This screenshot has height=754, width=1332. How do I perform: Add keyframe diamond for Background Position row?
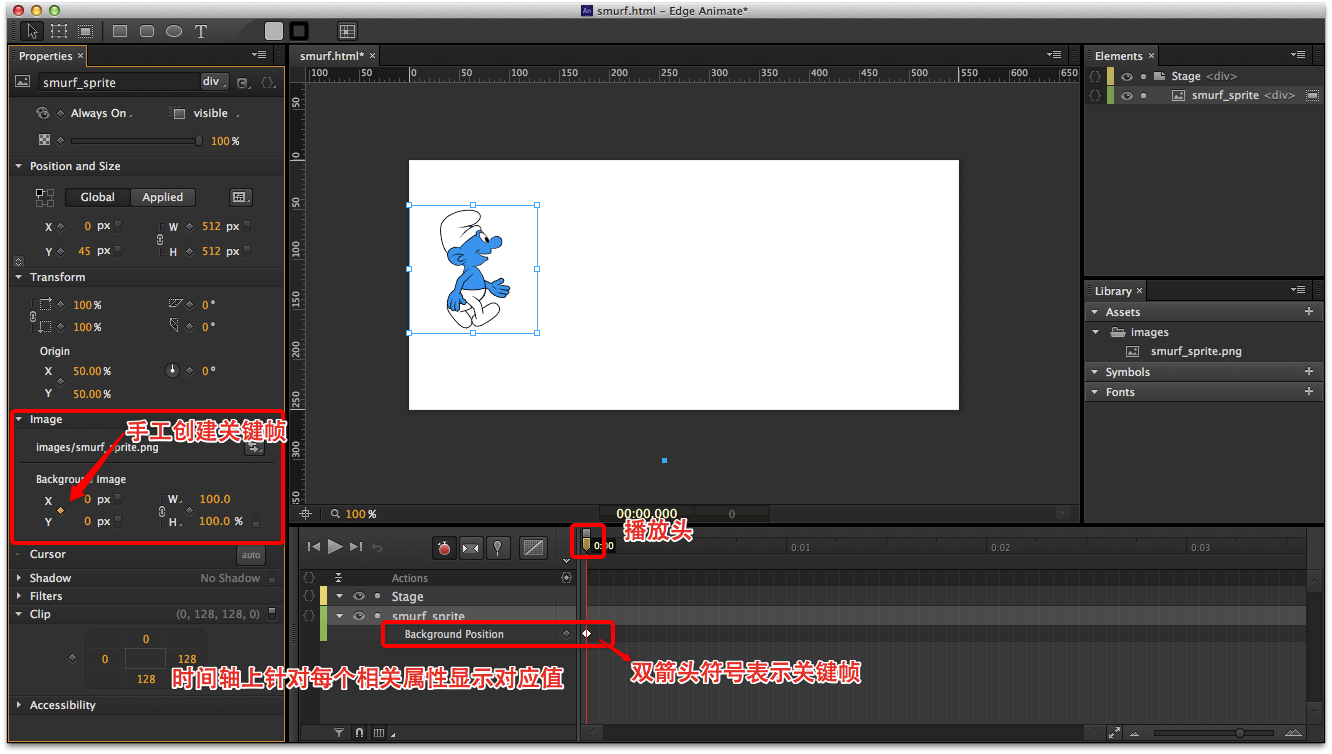coord(567,634)
